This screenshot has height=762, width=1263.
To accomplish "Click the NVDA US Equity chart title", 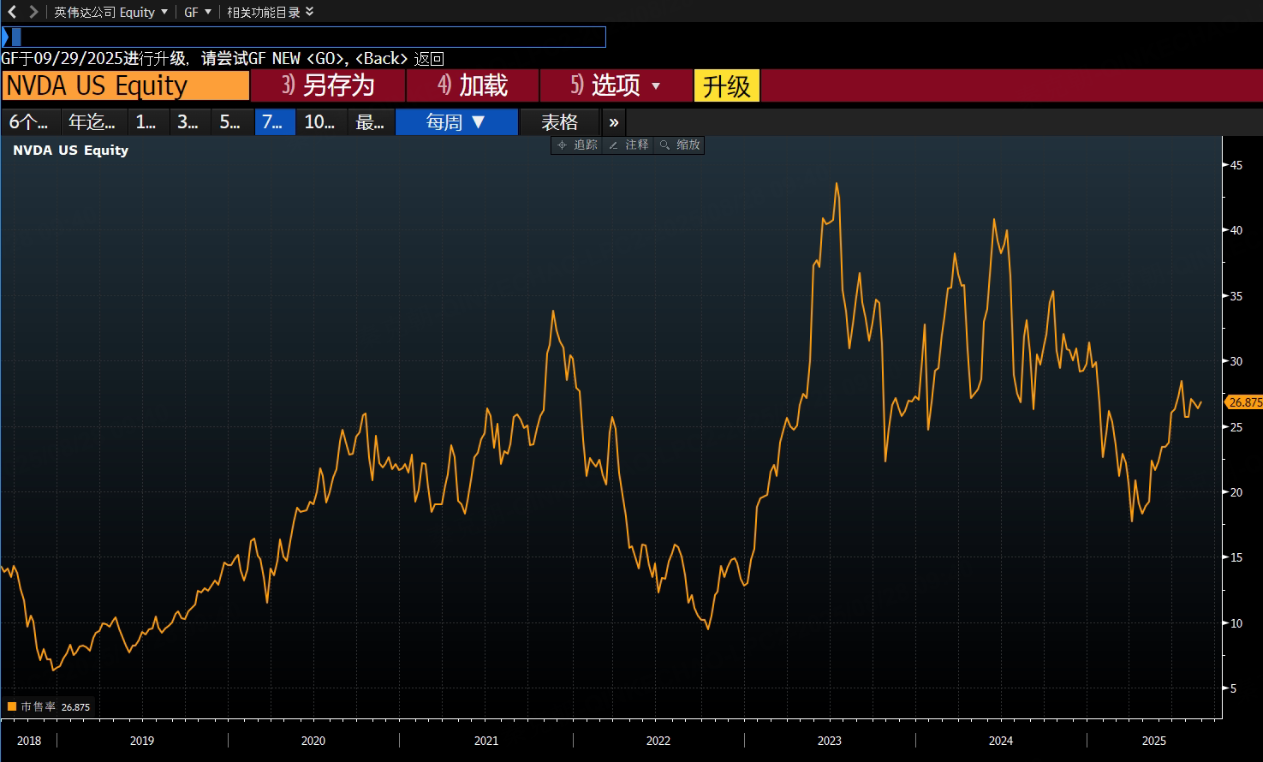I will [70, 150].
